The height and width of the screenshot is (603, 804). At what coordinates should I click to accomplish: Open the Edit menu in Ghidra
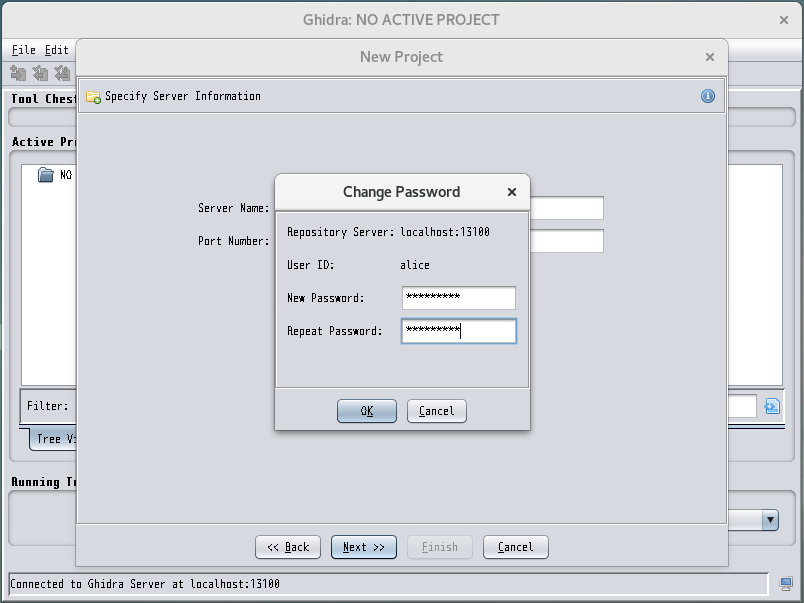[x=56, y=50]
